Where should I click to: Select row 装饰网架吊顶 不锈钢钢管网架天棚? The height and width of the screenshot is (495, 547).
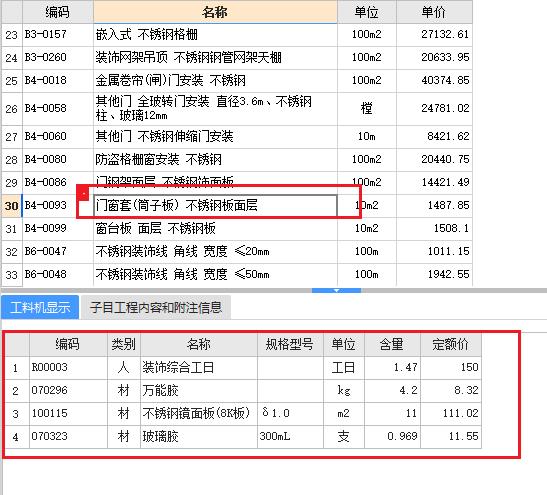click(x=237, y=58)
